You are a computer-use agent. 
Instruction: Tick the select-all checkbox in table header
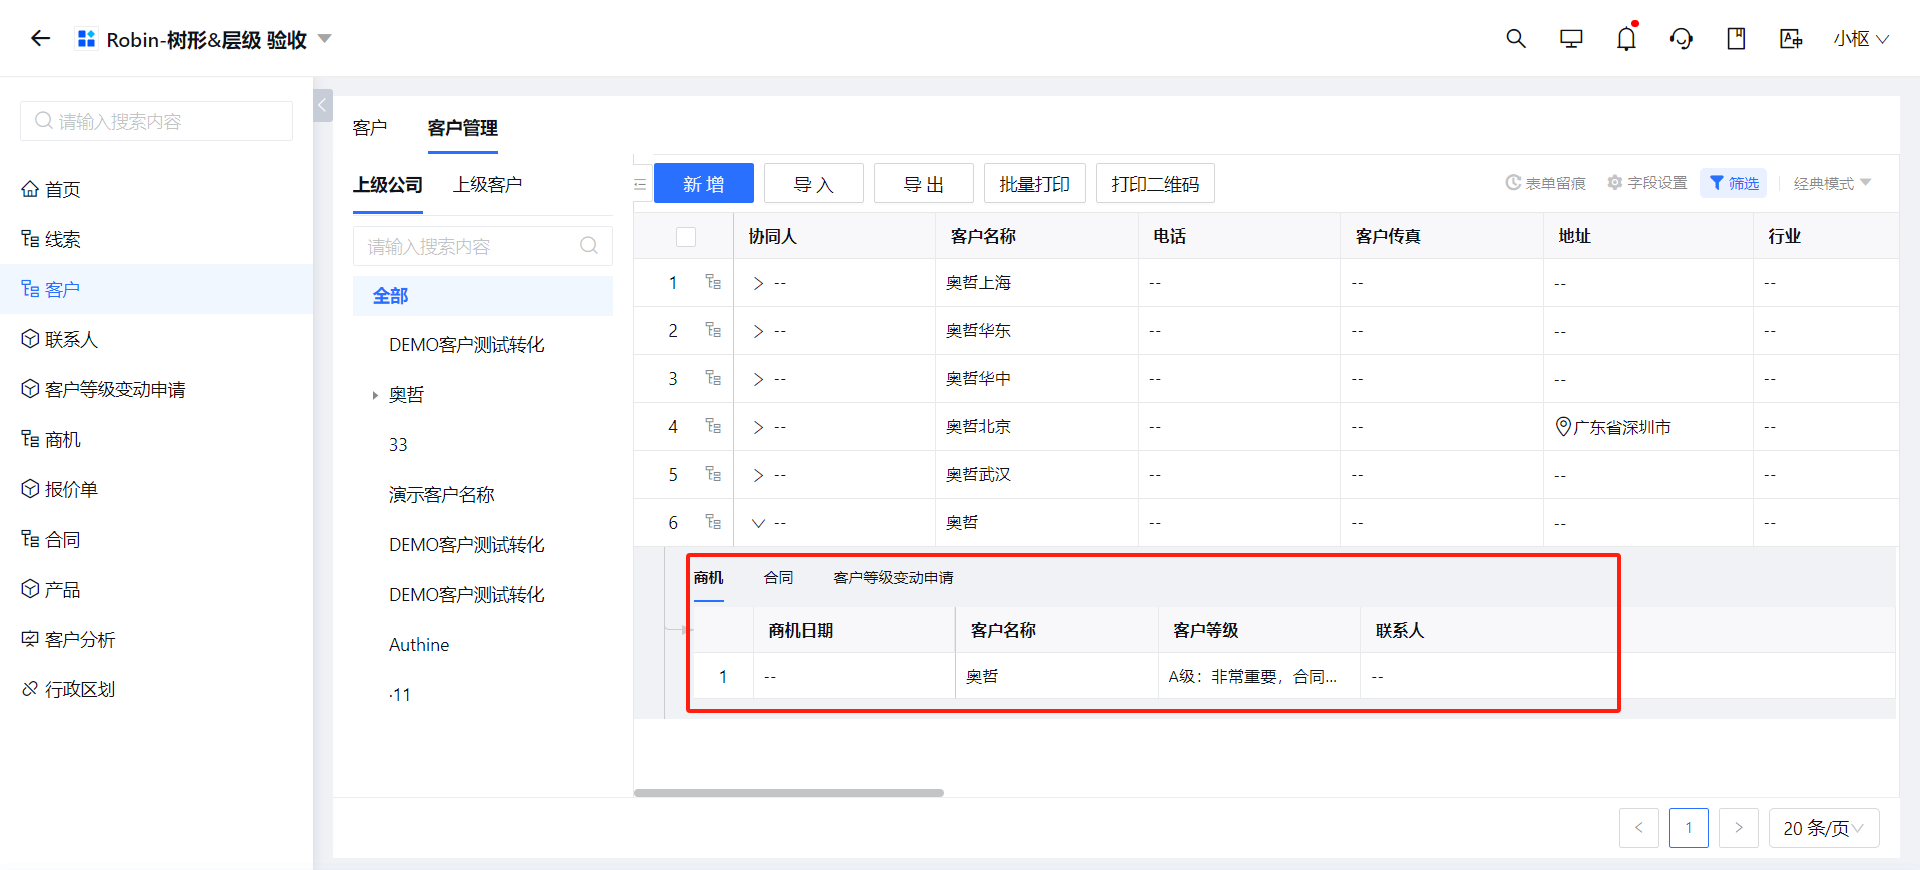(x=686, y=237)
